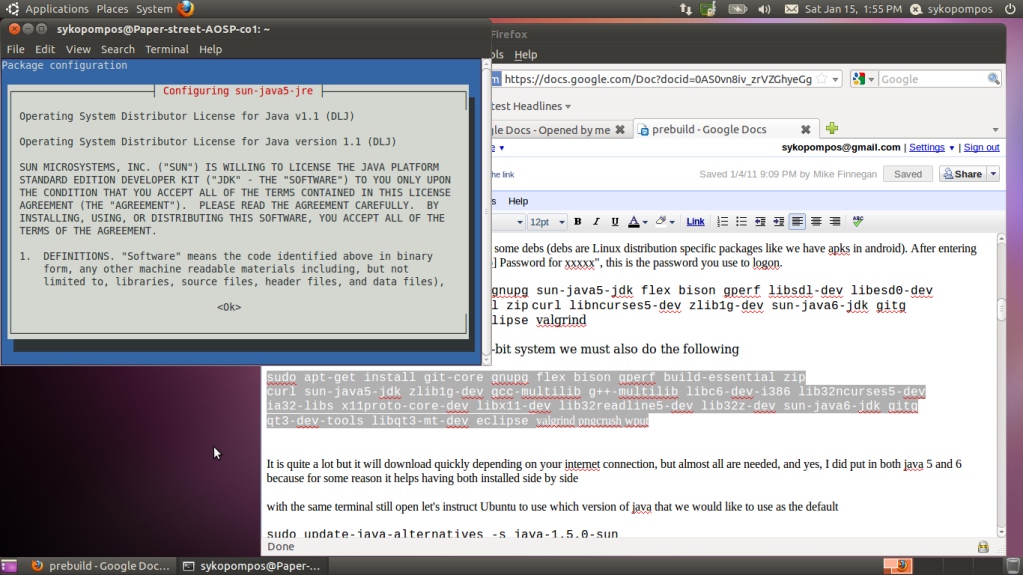This screenshot has width=1023, height=575.
Task: Click the Saved button
Action: pos(908,174)
